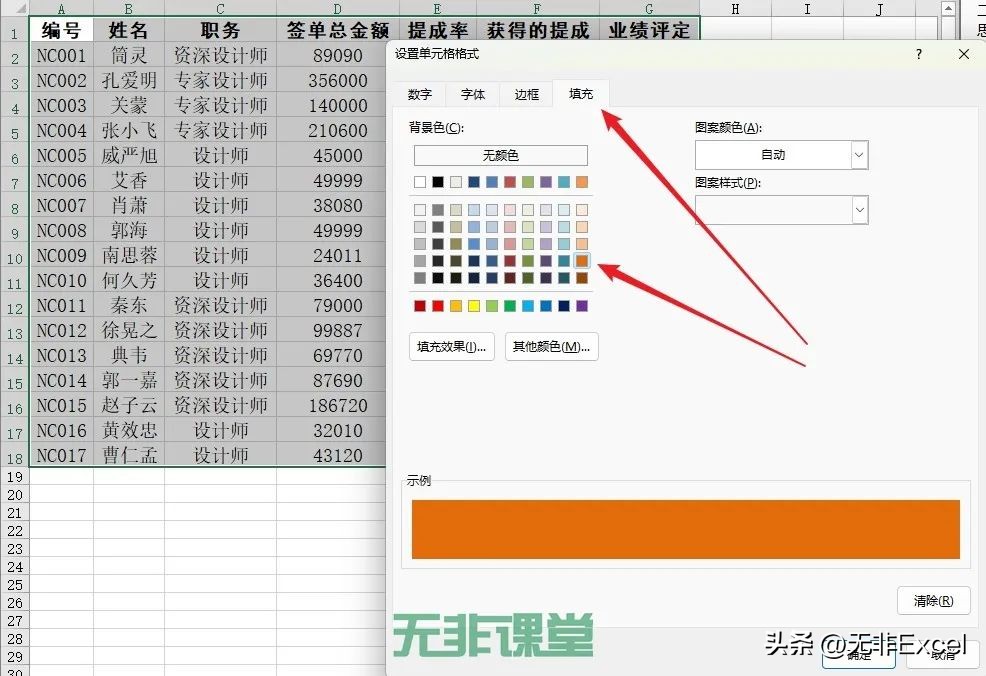Screen dimensions: 986x676
Task: Click header cell 职务
Action: 220,30
